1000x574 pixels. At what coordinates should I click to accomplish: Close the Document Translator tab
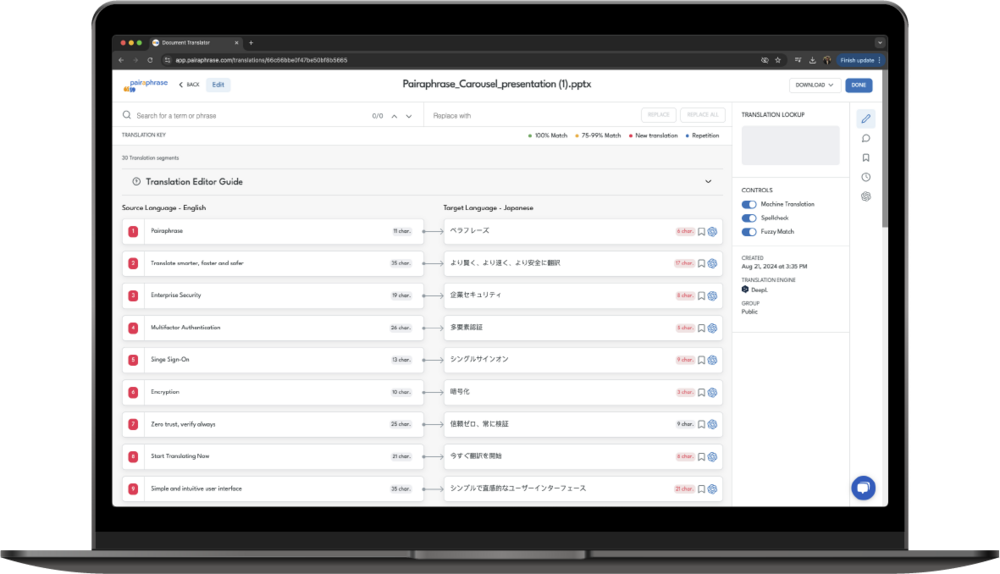pyautogui.click(x=236, y=43)
